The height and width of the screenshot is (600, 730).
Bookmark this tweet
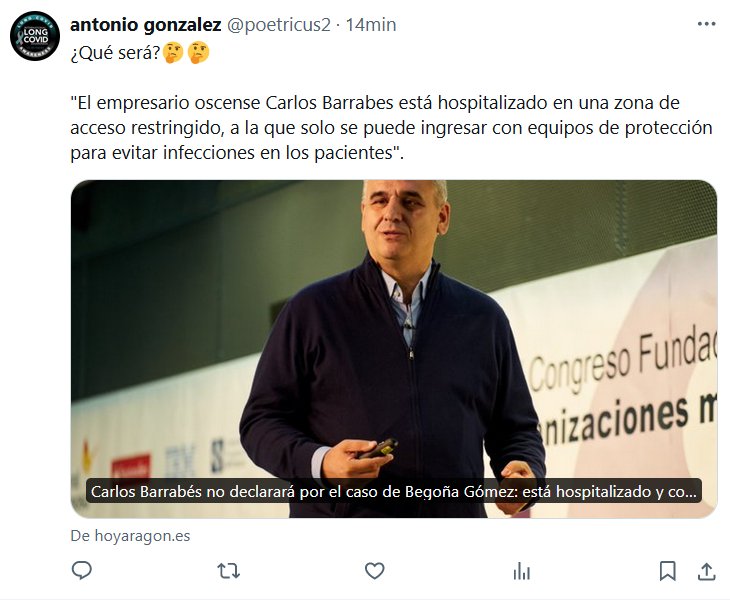pos(668,571)
